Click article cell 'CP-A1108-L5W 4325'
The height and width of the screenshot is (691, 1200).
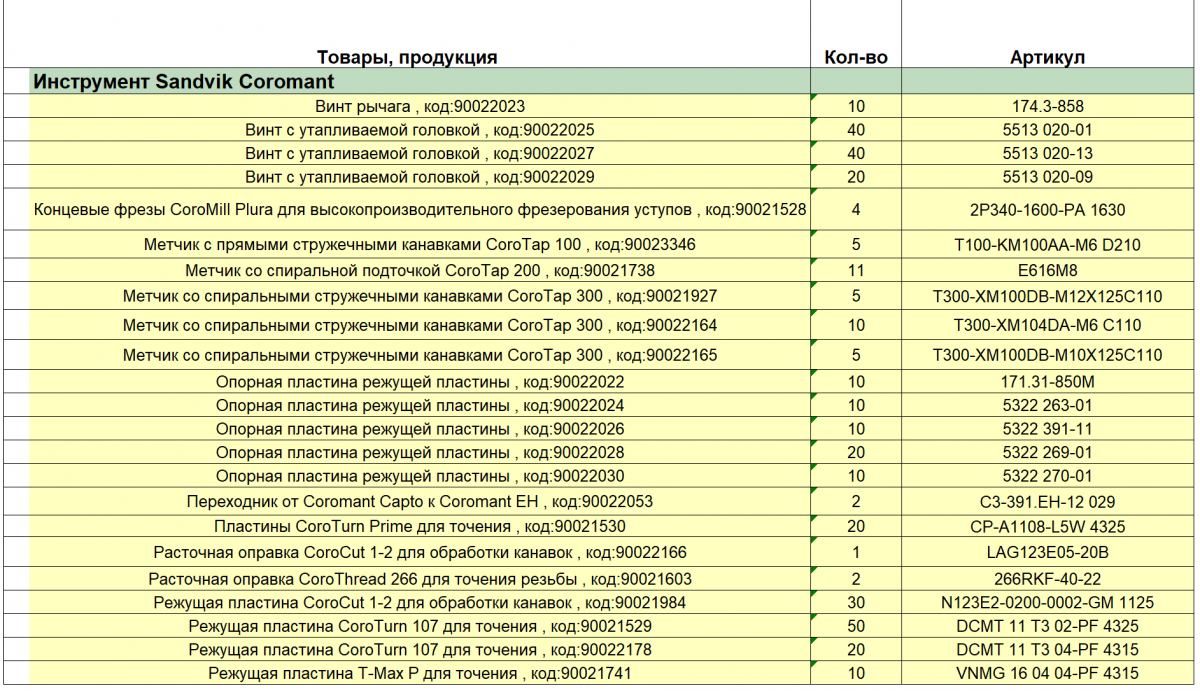(1048, 526)
